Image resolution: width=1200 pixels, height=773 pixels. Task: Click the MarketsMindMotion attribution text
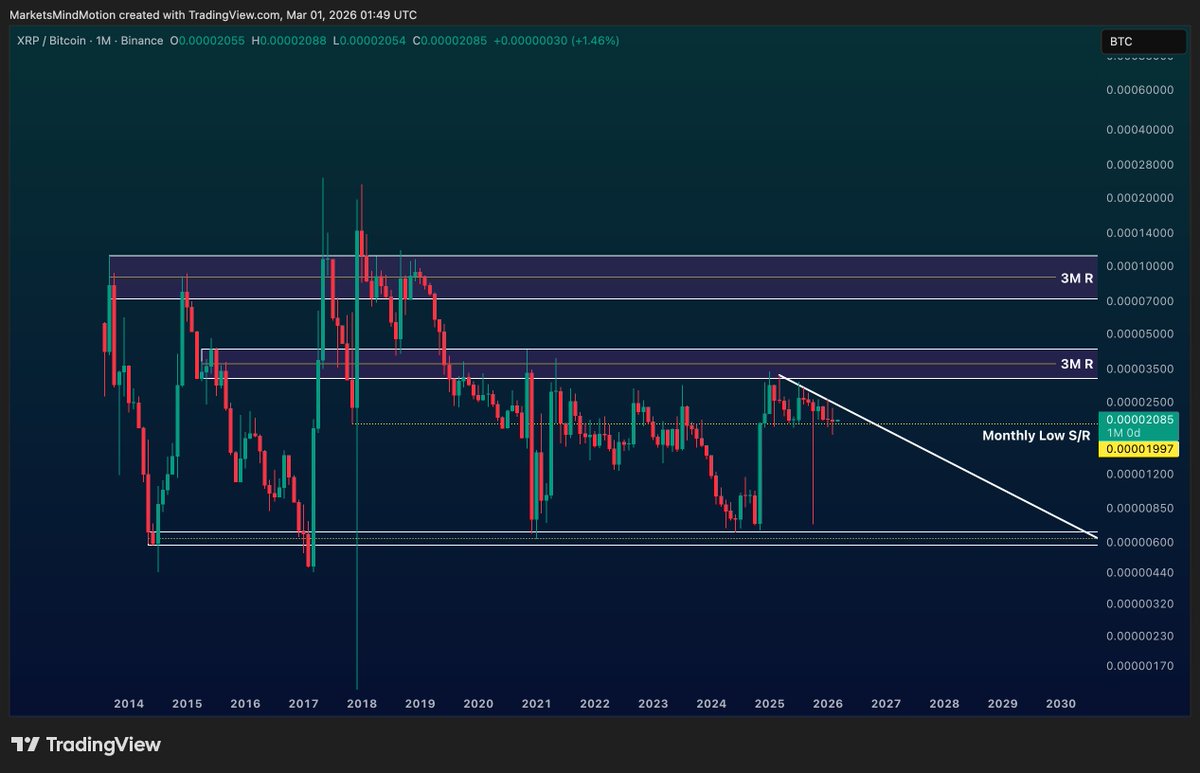213,14
